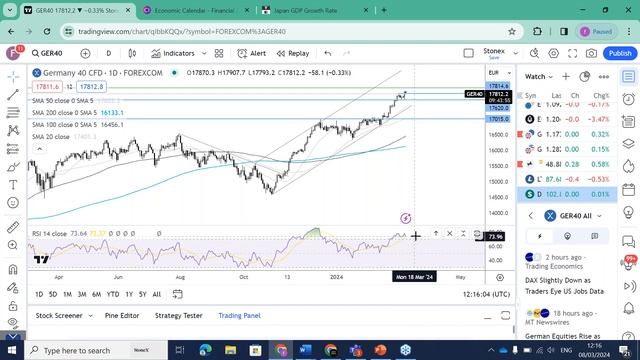Open the Fibonacci retracement tools
Screen dimensions: 640x360
point(13,112)
